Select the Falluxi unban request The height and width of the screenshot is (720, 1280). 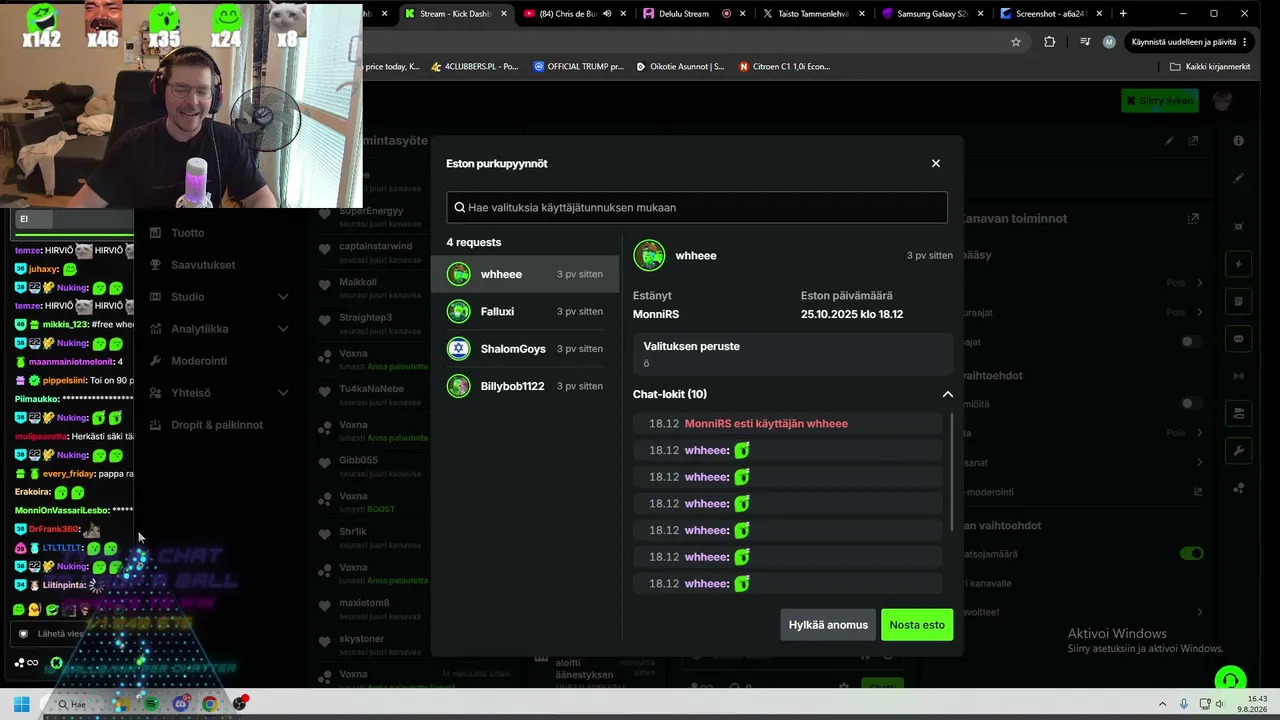(x=525, y=311)
